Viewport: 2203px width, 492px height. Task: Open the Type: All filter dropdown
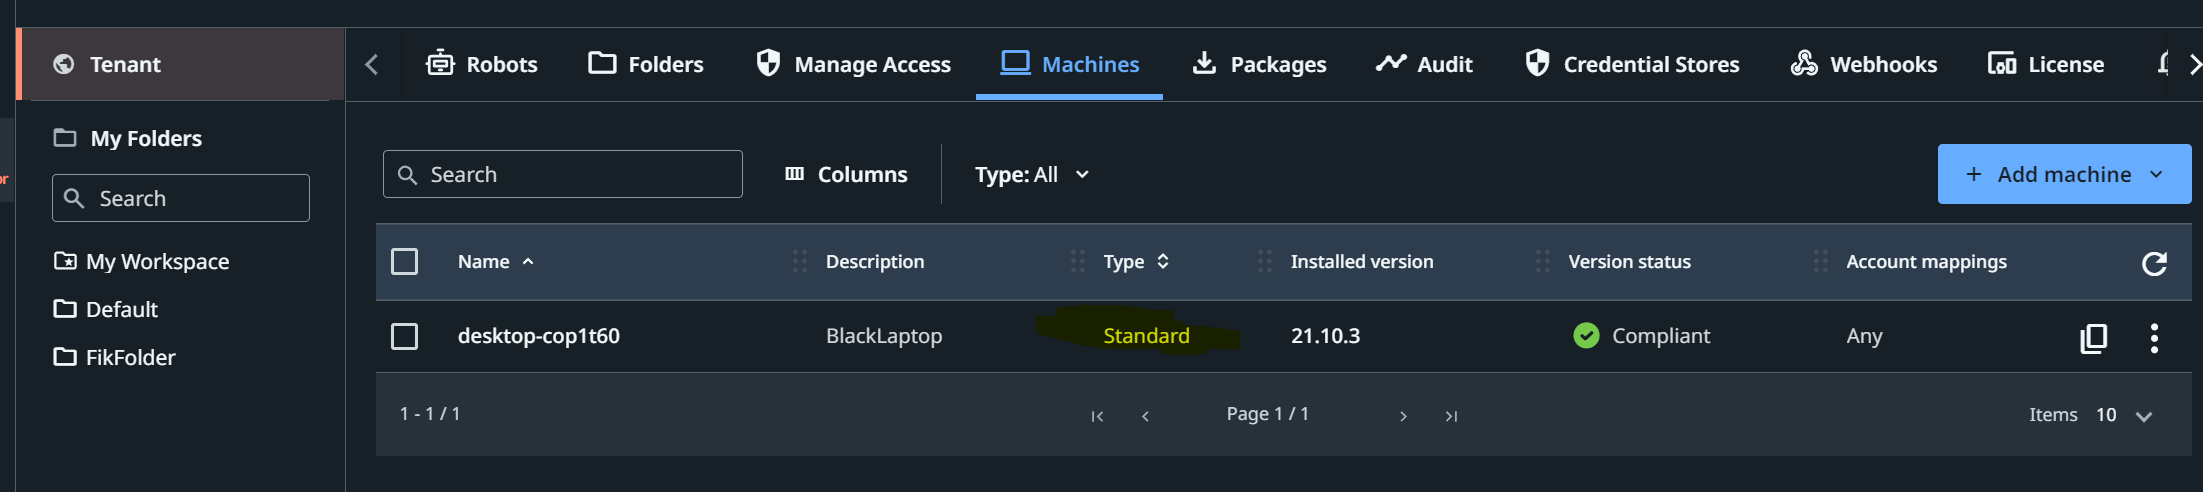pyautogui.click(x=1031, y=175)
